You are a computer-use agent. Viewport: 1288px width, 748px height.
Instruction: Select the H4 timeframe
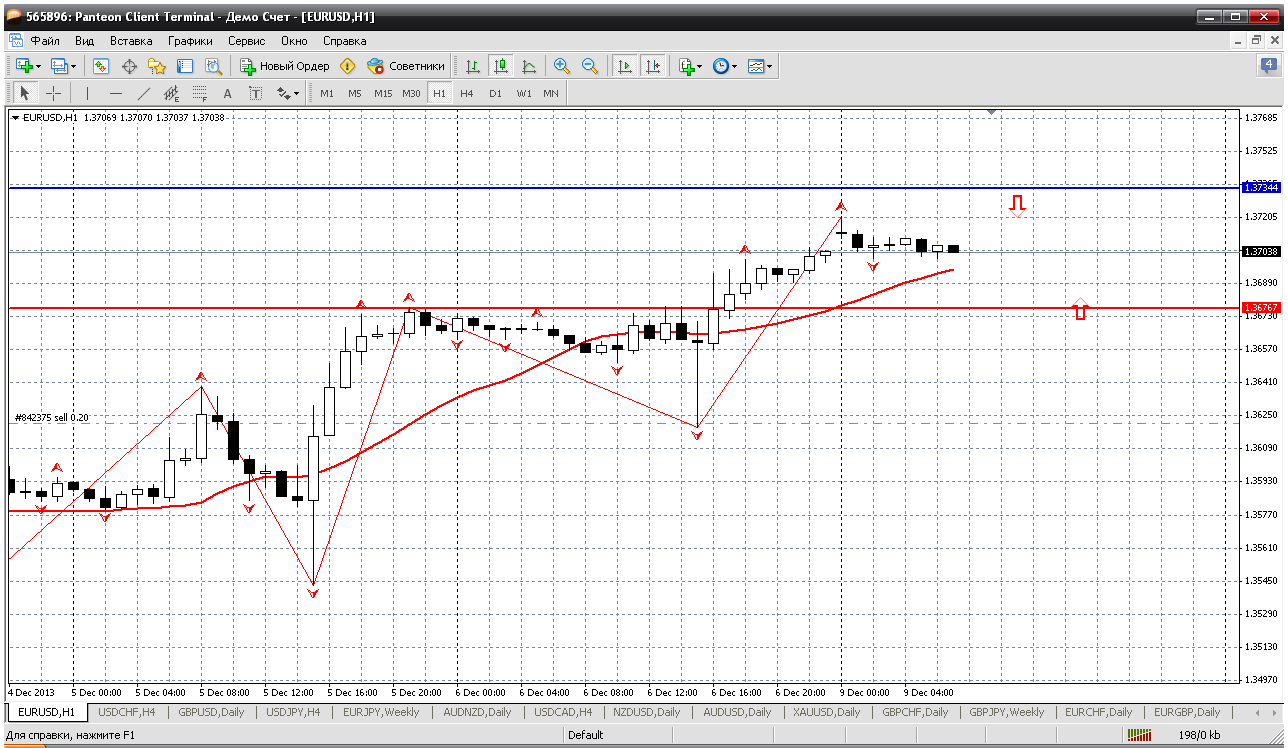click(467, 93)
